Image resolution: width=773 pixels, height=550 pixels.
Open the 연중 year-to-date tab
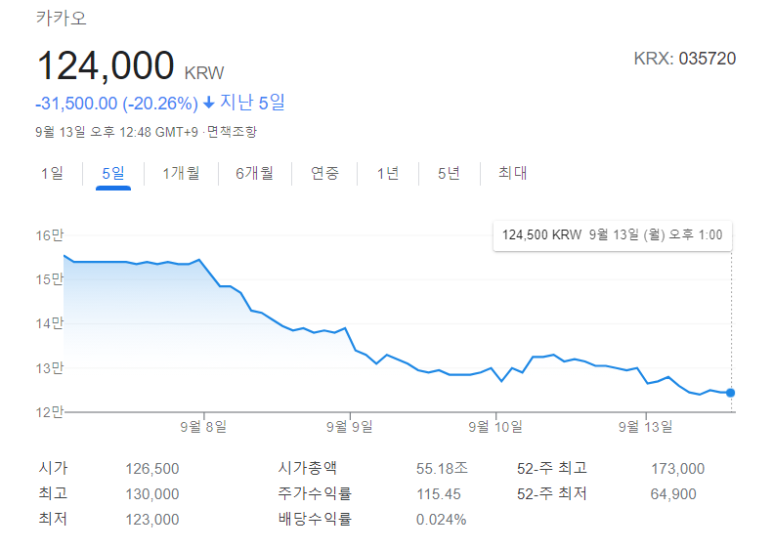click(x=325, y=173)
